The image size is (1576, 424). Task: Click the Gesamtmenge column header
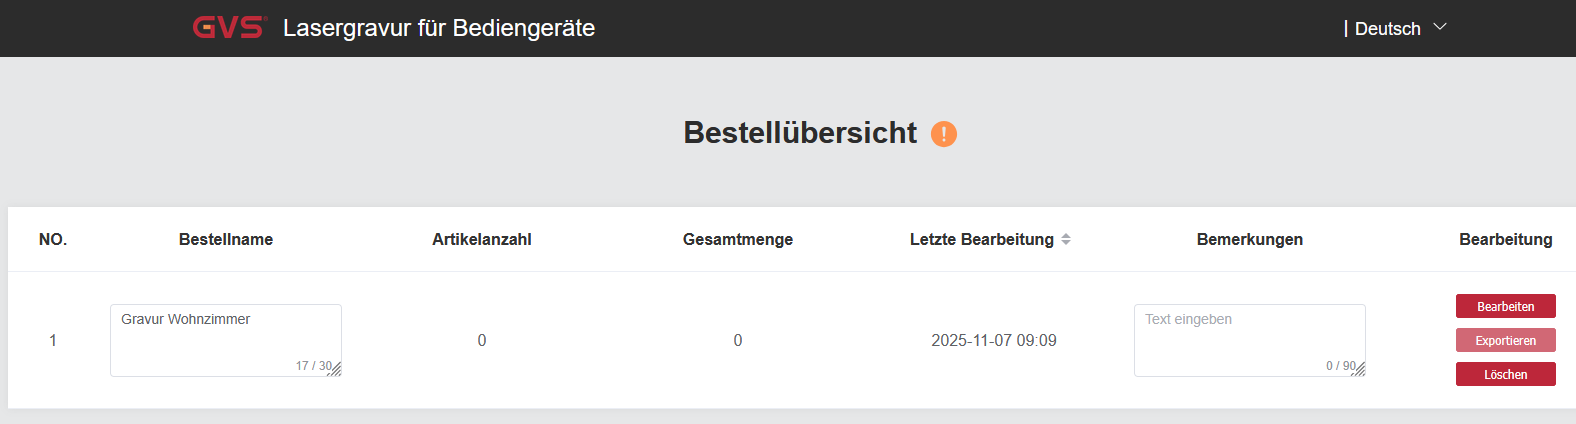coord(738,239)
